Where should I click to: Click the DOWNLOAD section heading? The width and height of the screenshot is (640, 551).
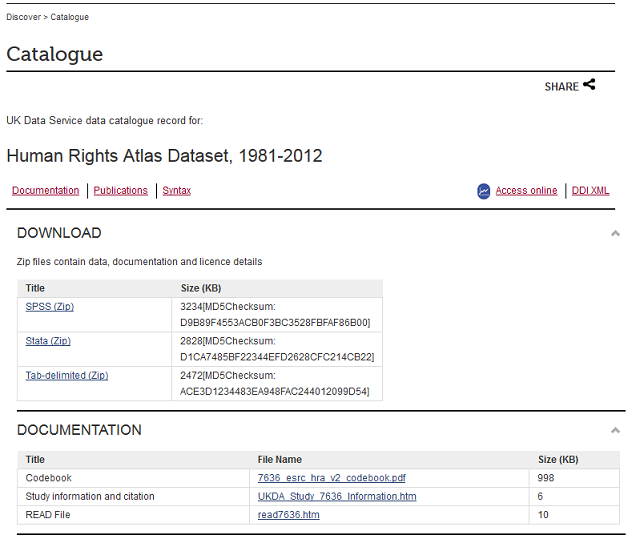click(x=59, y=233)
